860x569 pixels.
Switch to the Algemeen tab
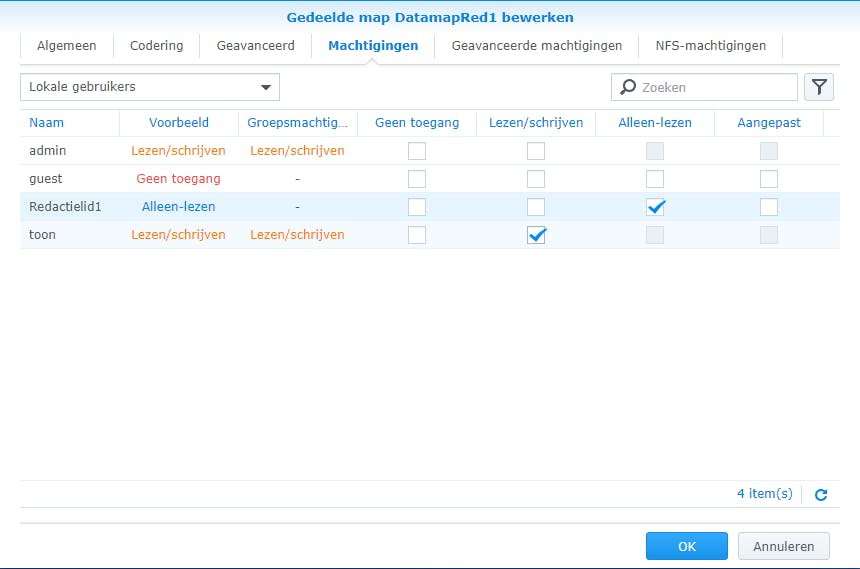67,46
